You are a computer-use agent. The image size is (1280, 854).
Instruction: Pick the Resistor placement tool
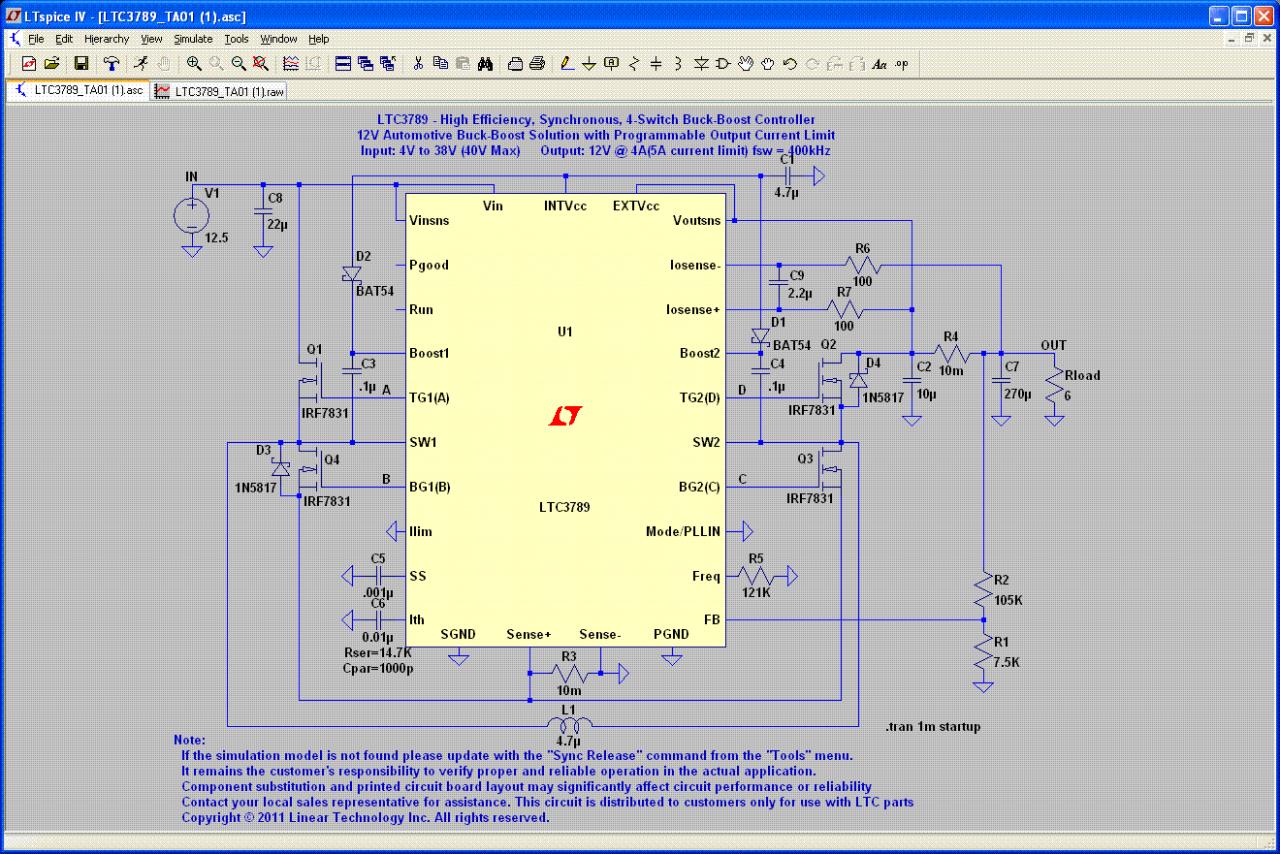click(633, 64)
